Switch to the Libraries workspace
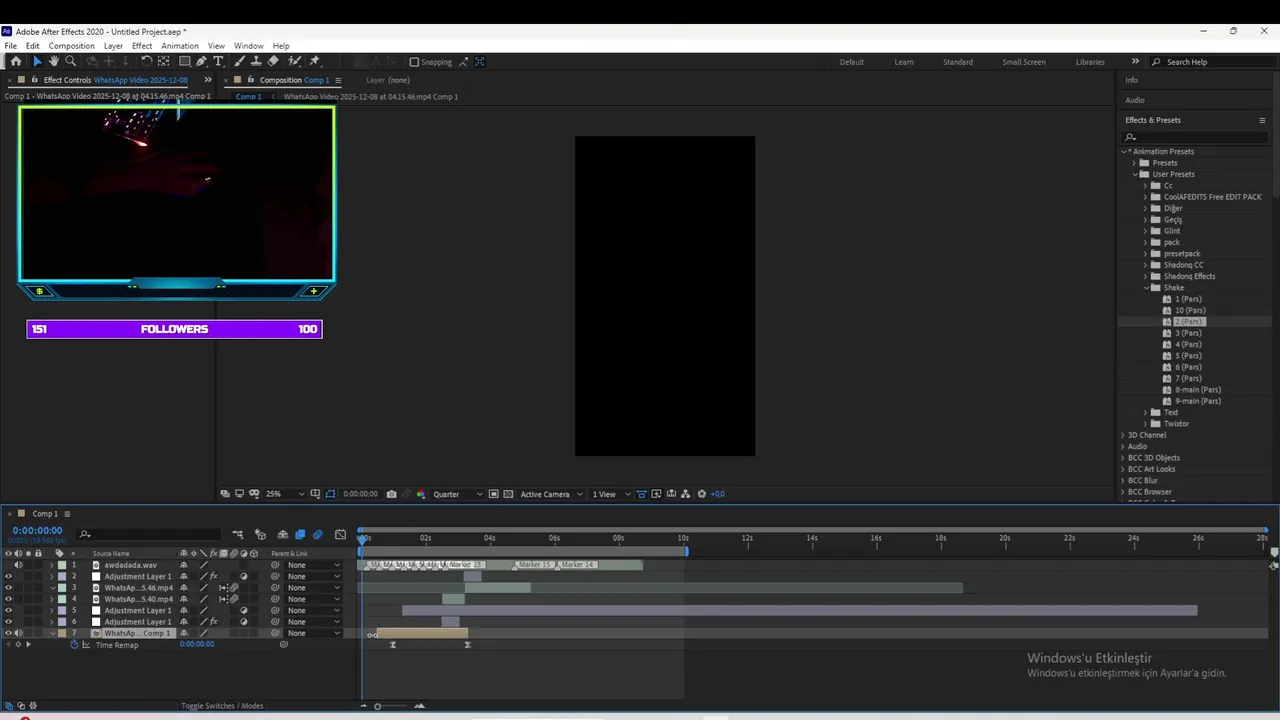Image resolution: width=1280 pixels, height=720 pixels. pyautogui.click(x=1090, y=62)
